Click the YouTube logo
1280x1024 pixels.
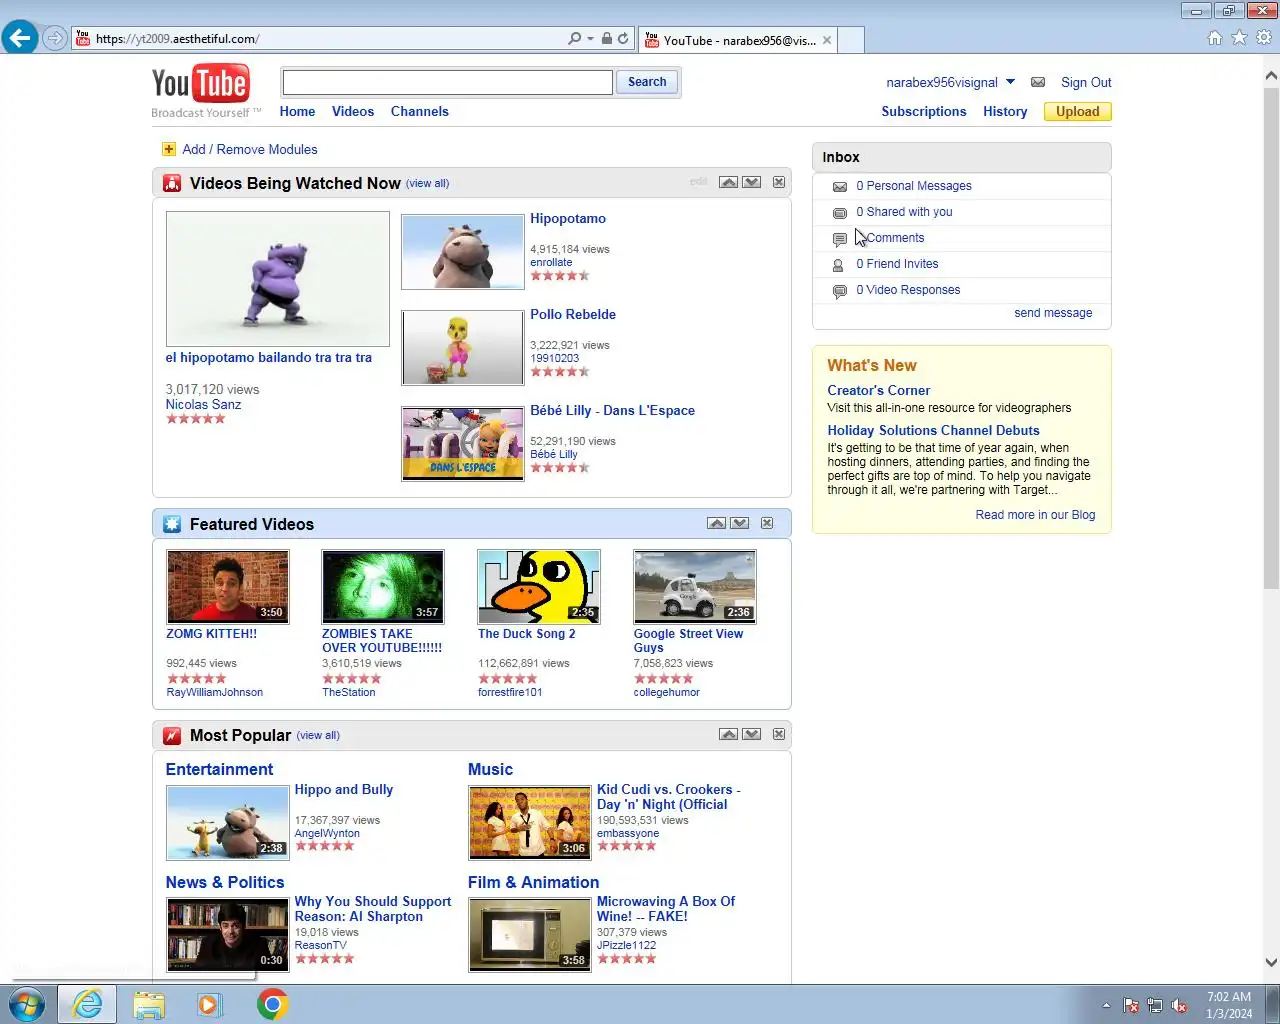click(x=200, y=84)
